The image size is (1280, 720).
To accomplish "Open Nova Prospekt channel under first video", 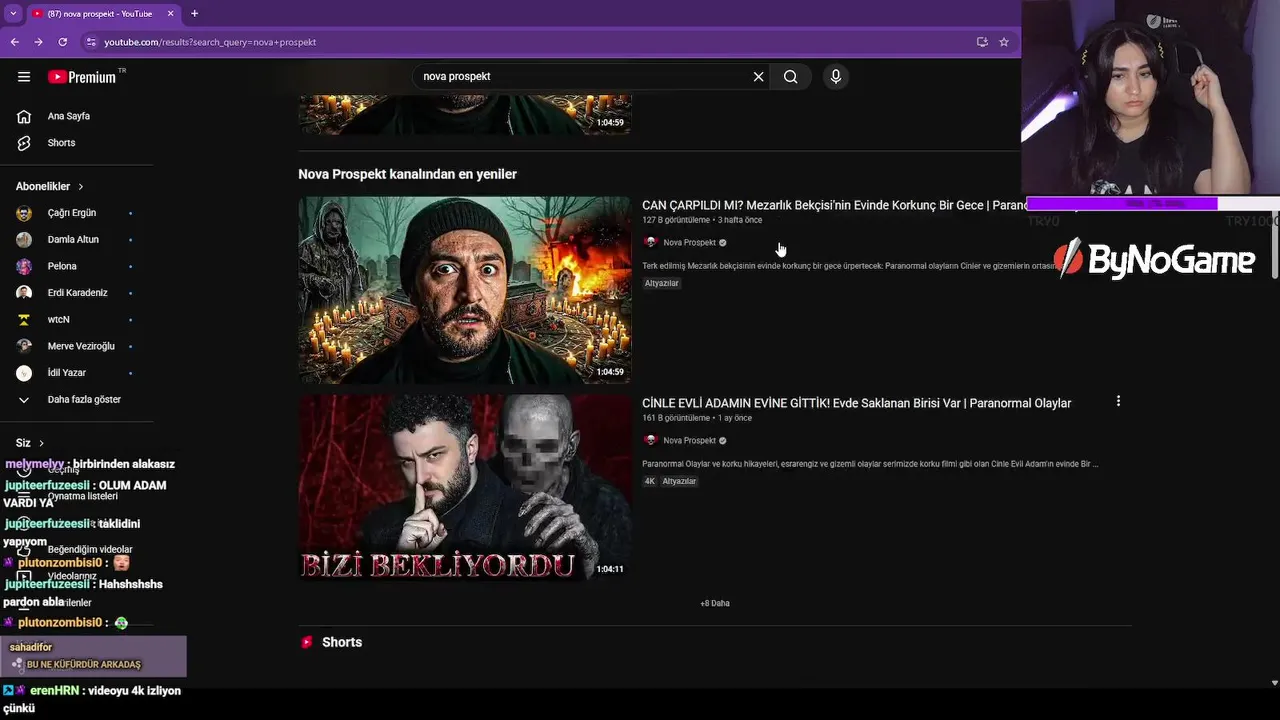I will 689,242.
